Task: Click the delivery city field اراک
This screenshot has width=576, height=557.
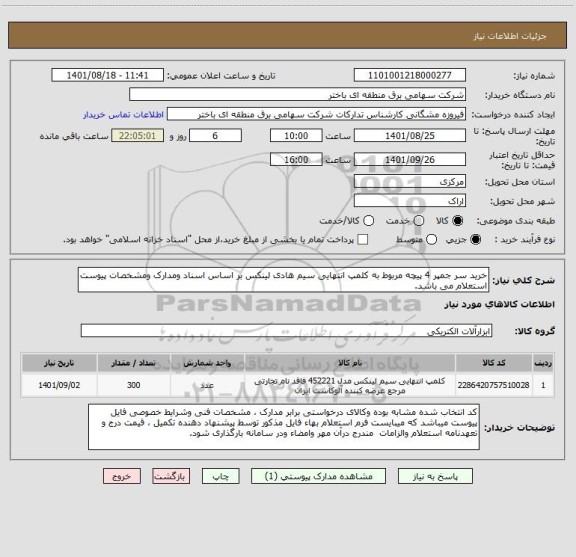Action: coord(410,201)
